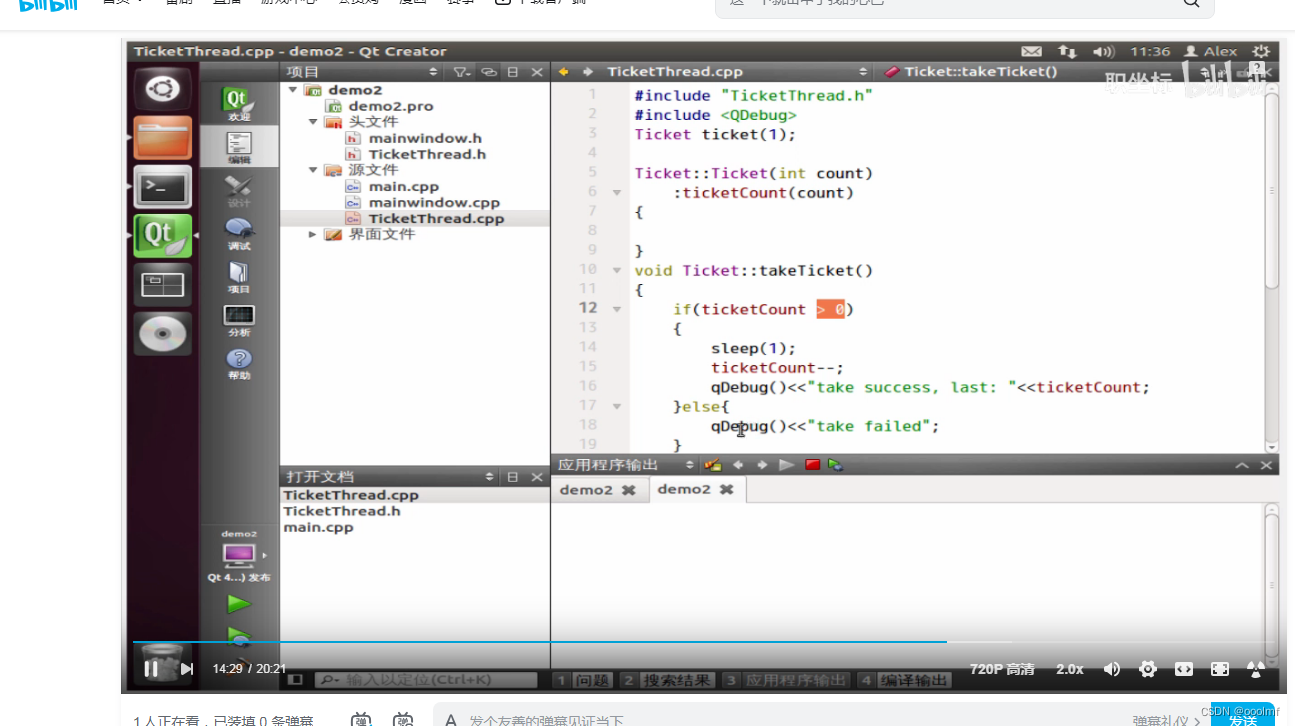The width and height of the screenshot is (1295, 726).
Task: Split the project side panel
Action: (x=513, y=72)
